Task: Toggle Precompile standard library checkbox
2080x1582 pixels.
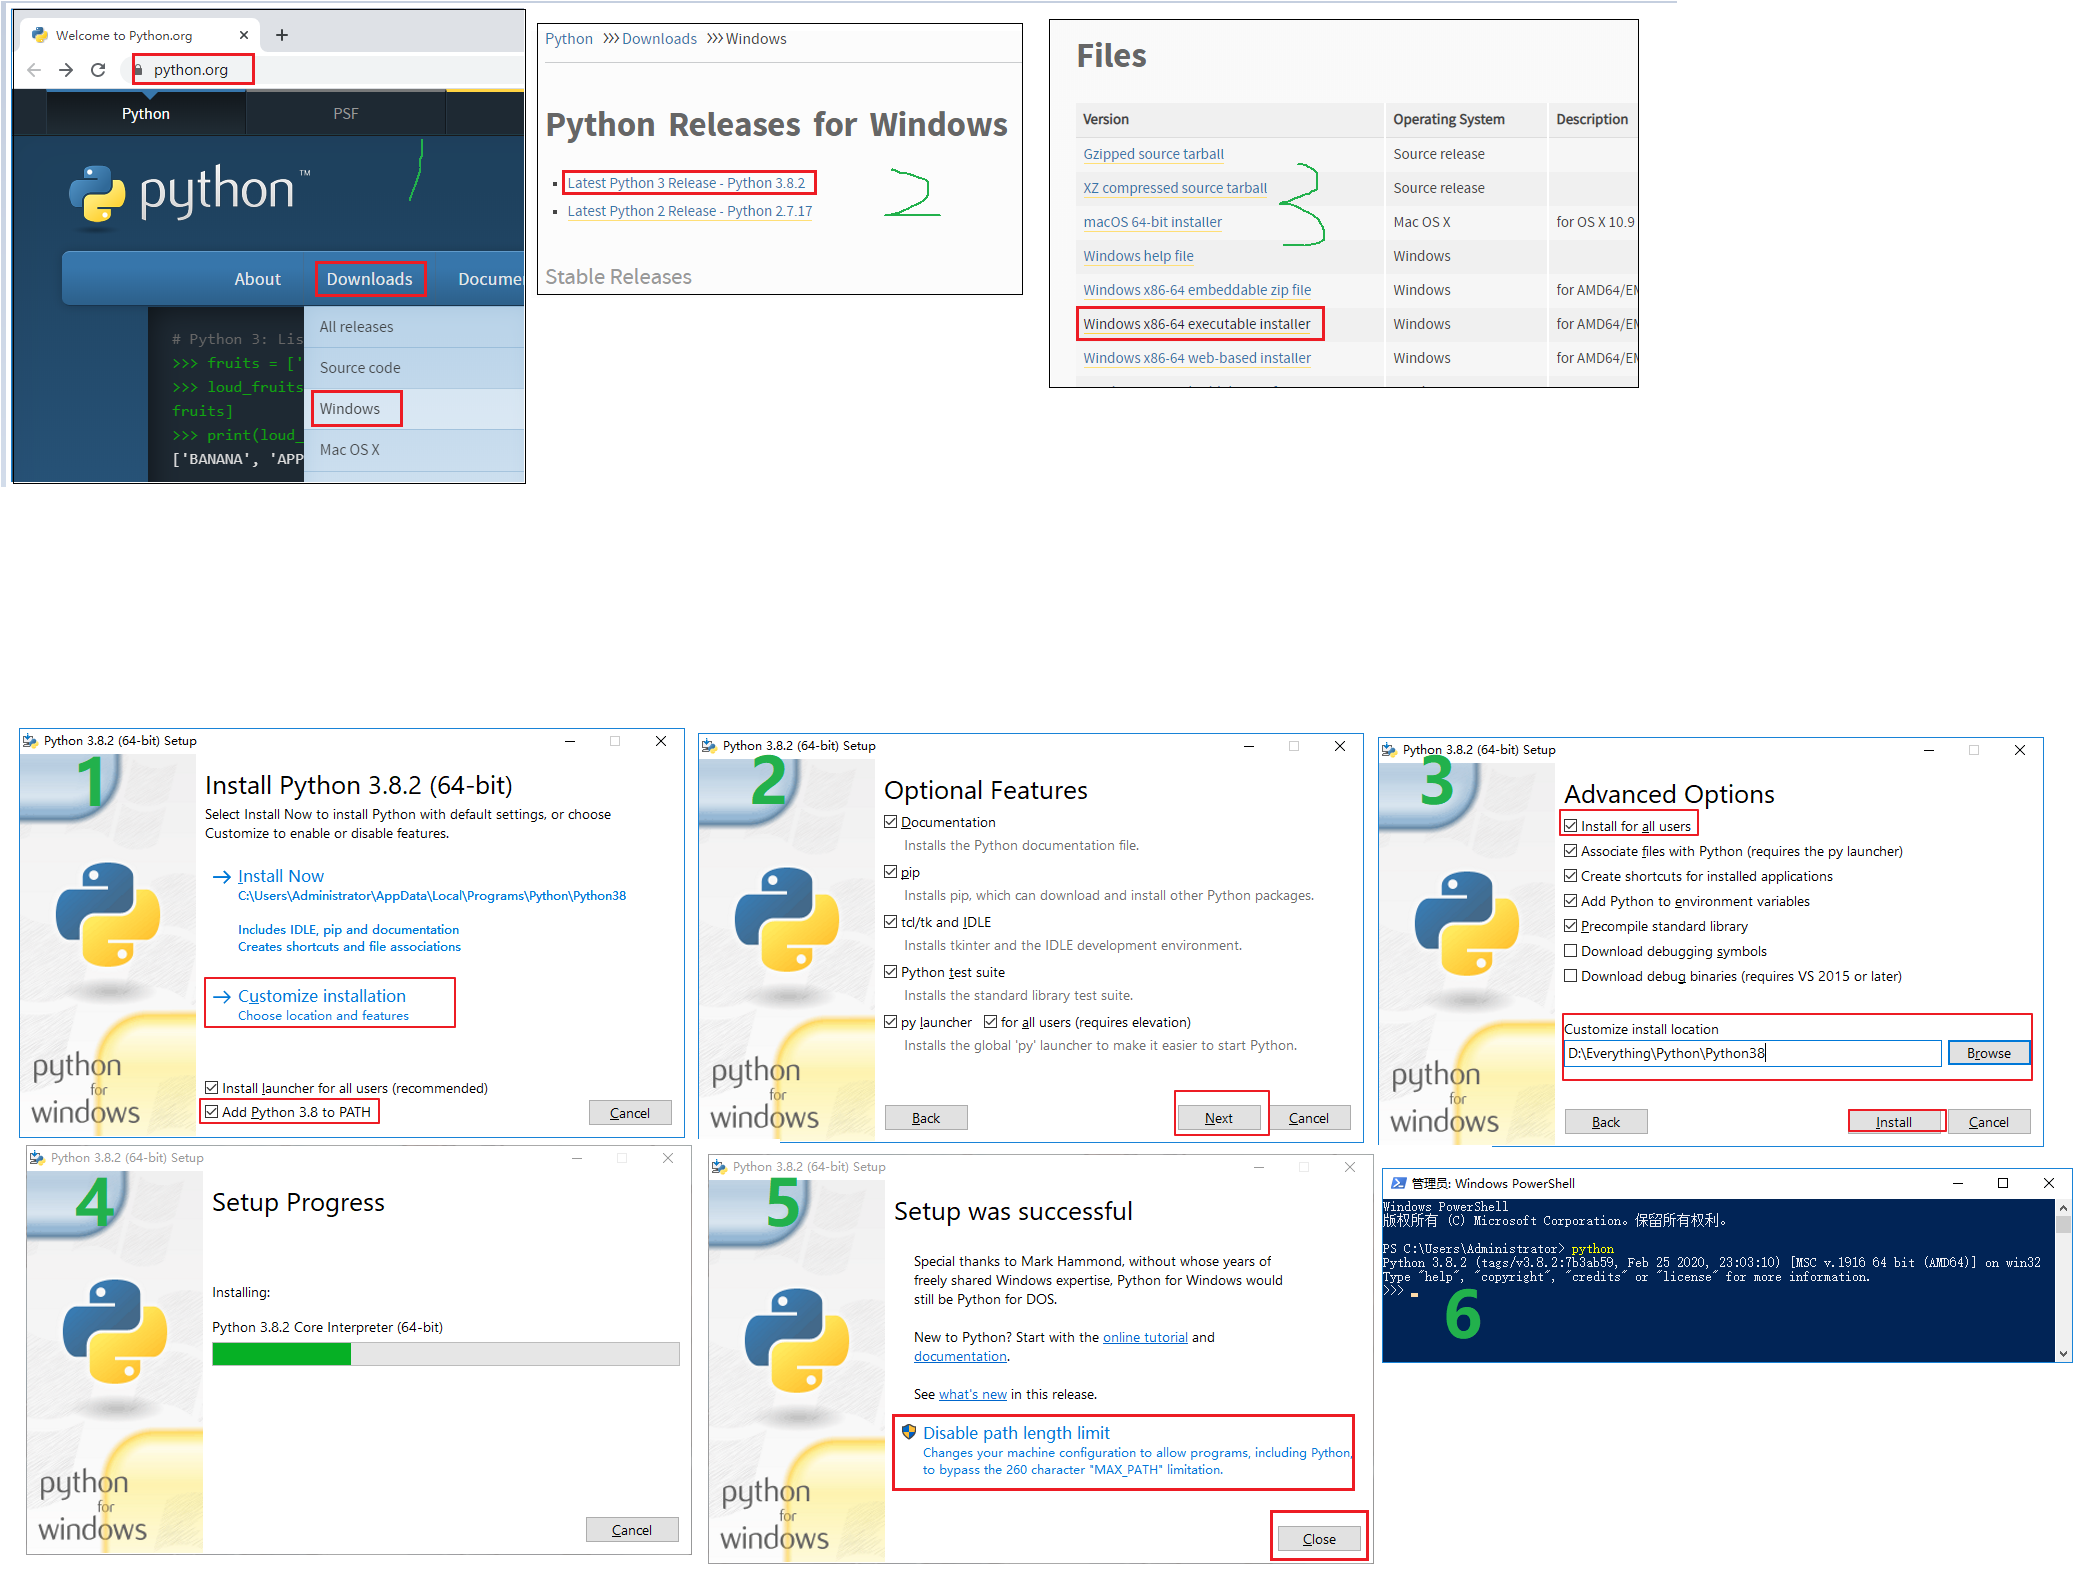Action: [1570, 926]
